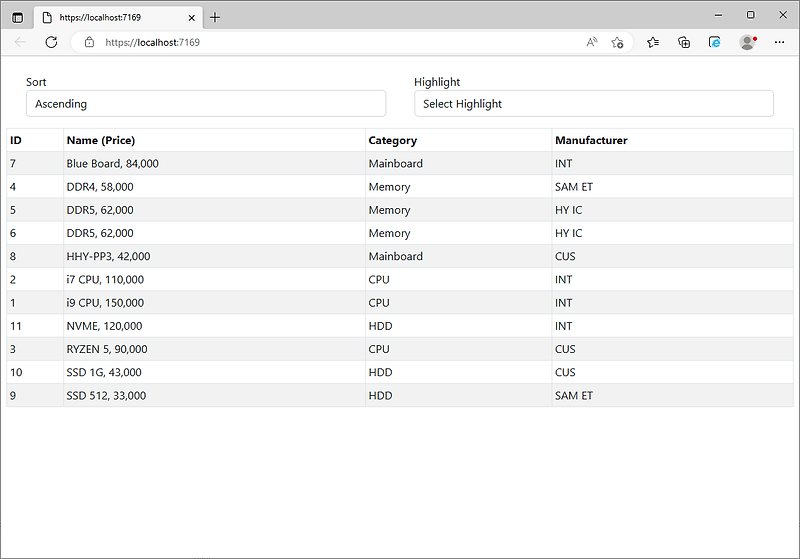Open the Sort dropdown showing Ascending
This screenshot has width=800, height=559.
coord(206,104)
